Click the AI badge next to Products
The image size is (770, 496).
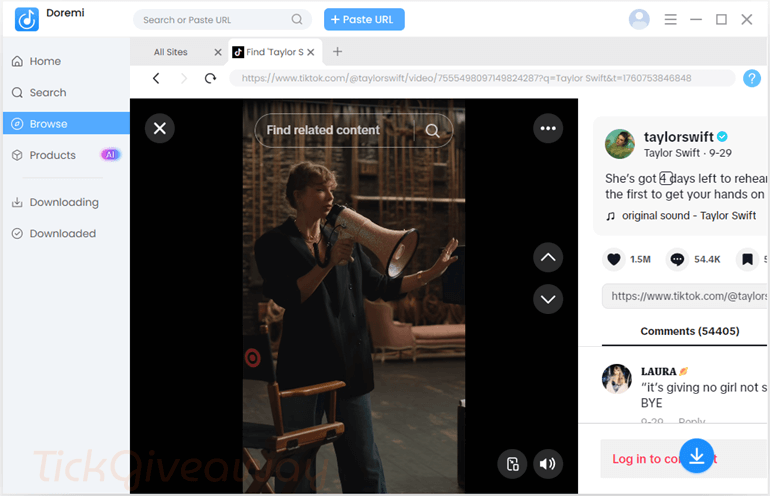coord(110,155)
